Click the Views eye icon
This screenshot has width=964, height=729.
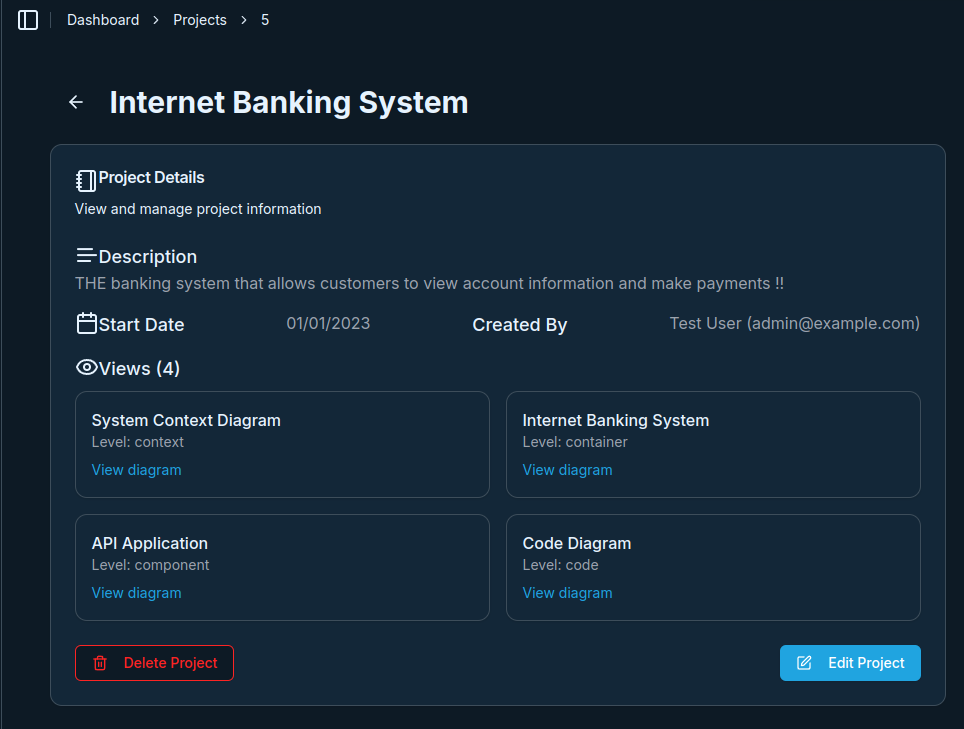(x=86, y=368)
